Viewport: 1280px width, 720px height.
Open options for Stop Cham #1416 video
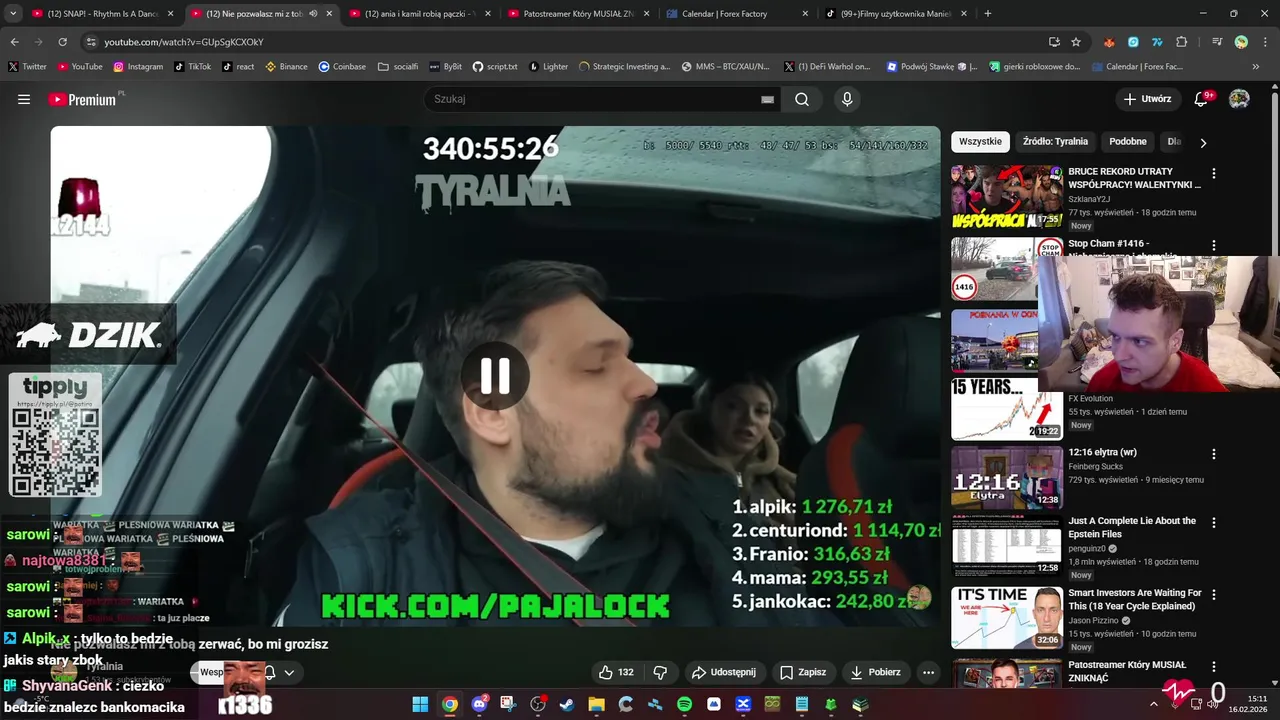1213,245
